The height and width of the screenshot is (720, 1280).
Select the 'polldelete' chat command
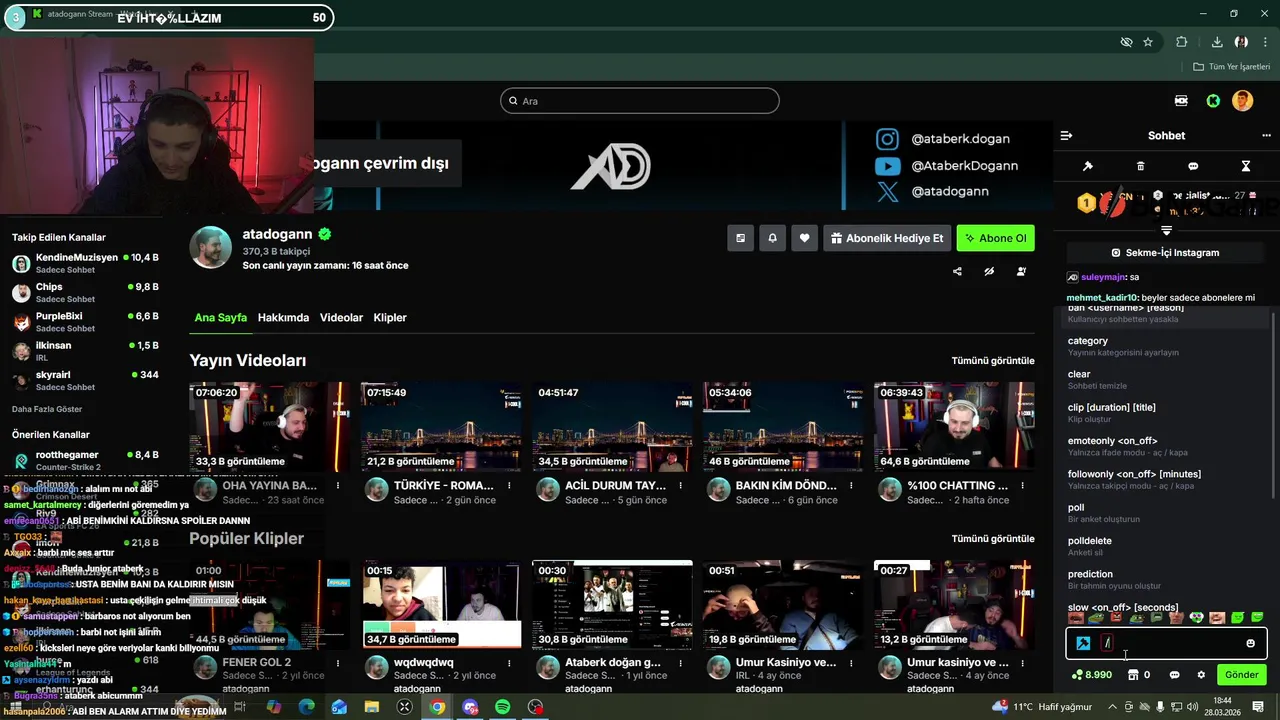tap(1165, 546)
